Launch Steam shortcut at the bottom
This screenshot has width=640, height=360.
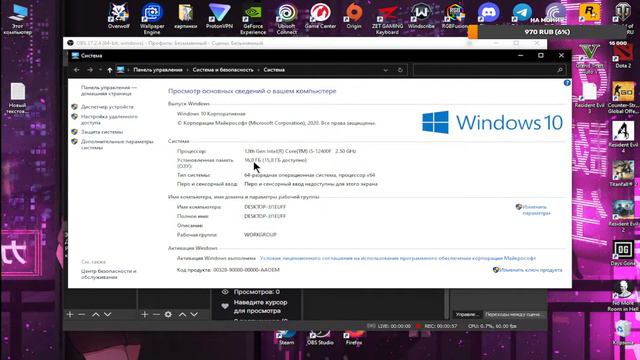[287, 337]
